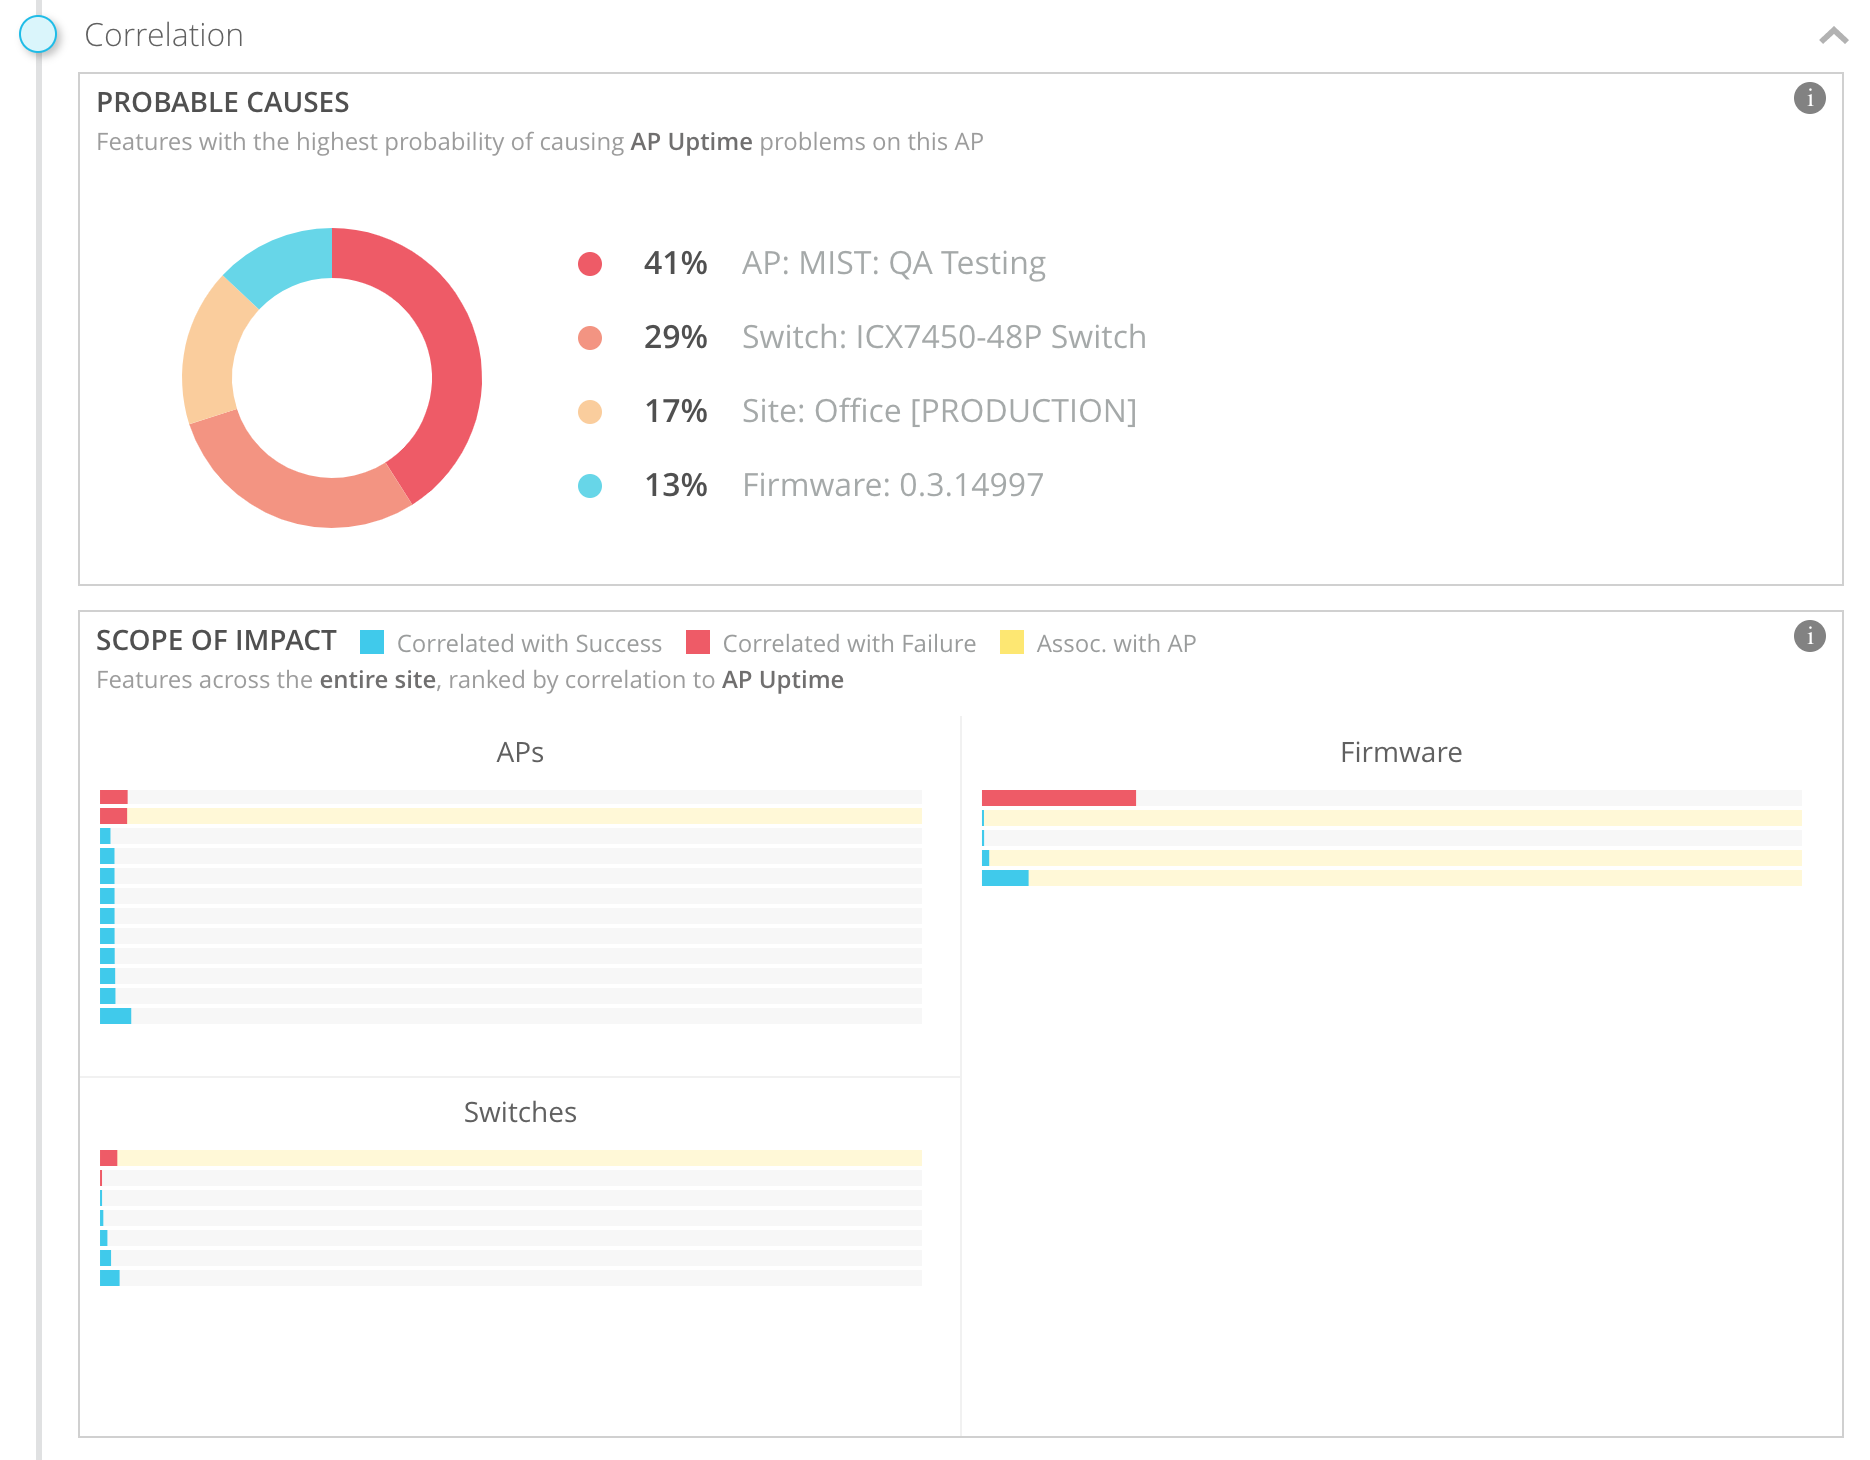Click the bottom blue Firmware success bar
This screenshot has height=1460, width=1870.
point(1005,878)
